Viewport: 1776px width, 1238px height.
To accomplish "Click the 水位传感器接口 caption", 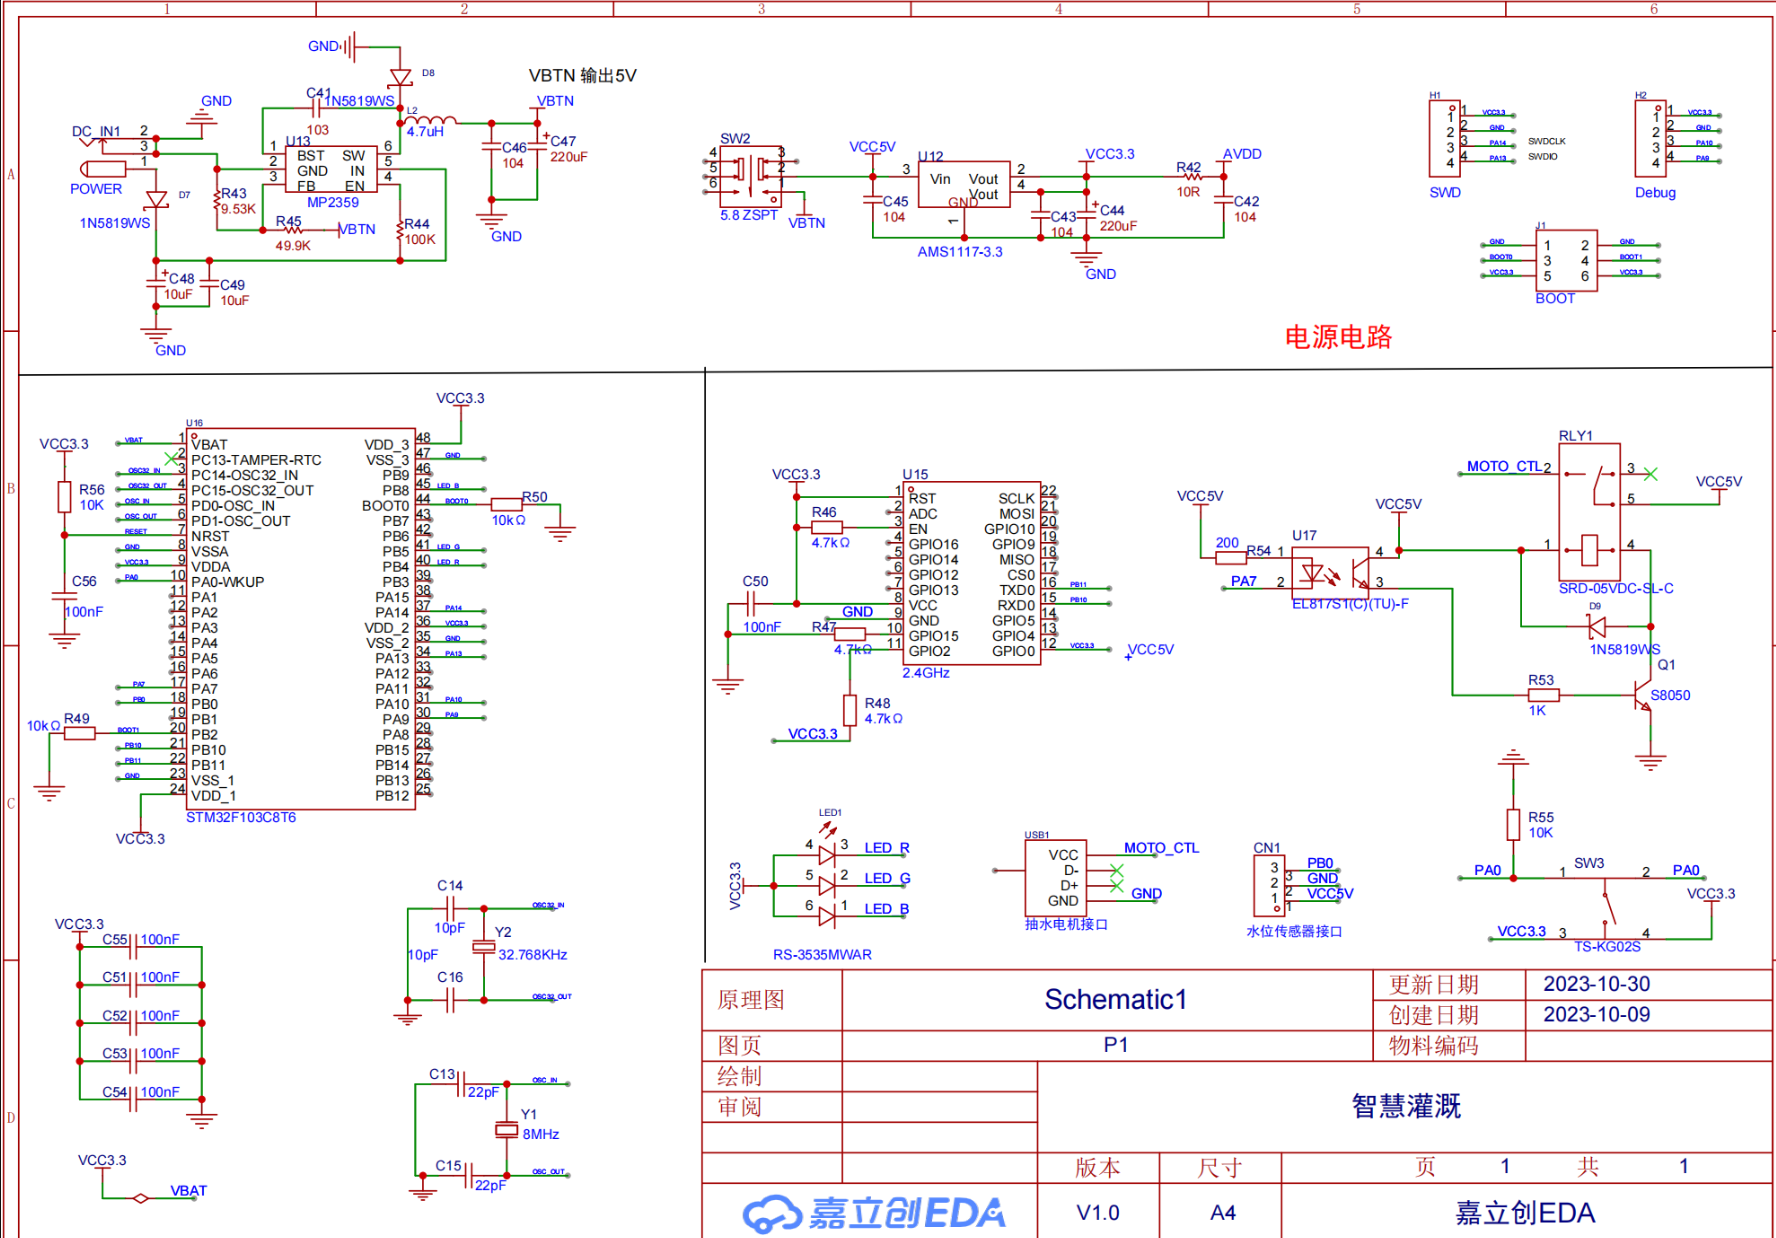I will coord(1294,932).
